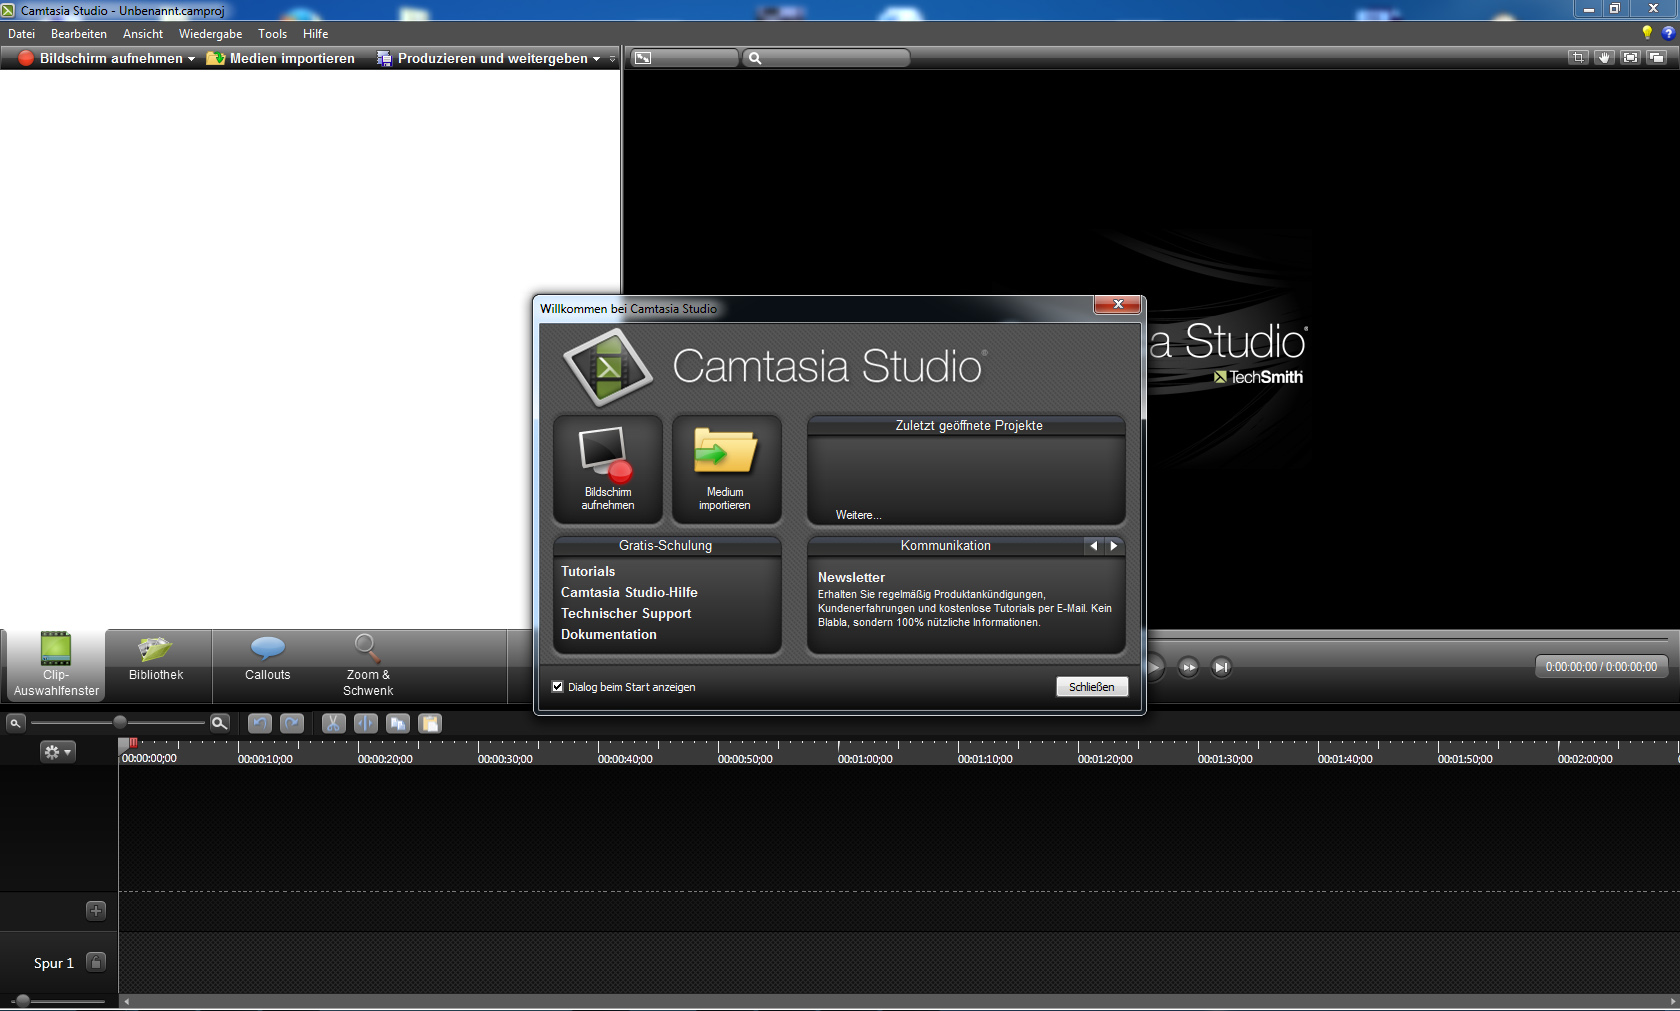Click the detach preview window icon
Viewport: 1680px width, 1011px height.
[1656, 58]
